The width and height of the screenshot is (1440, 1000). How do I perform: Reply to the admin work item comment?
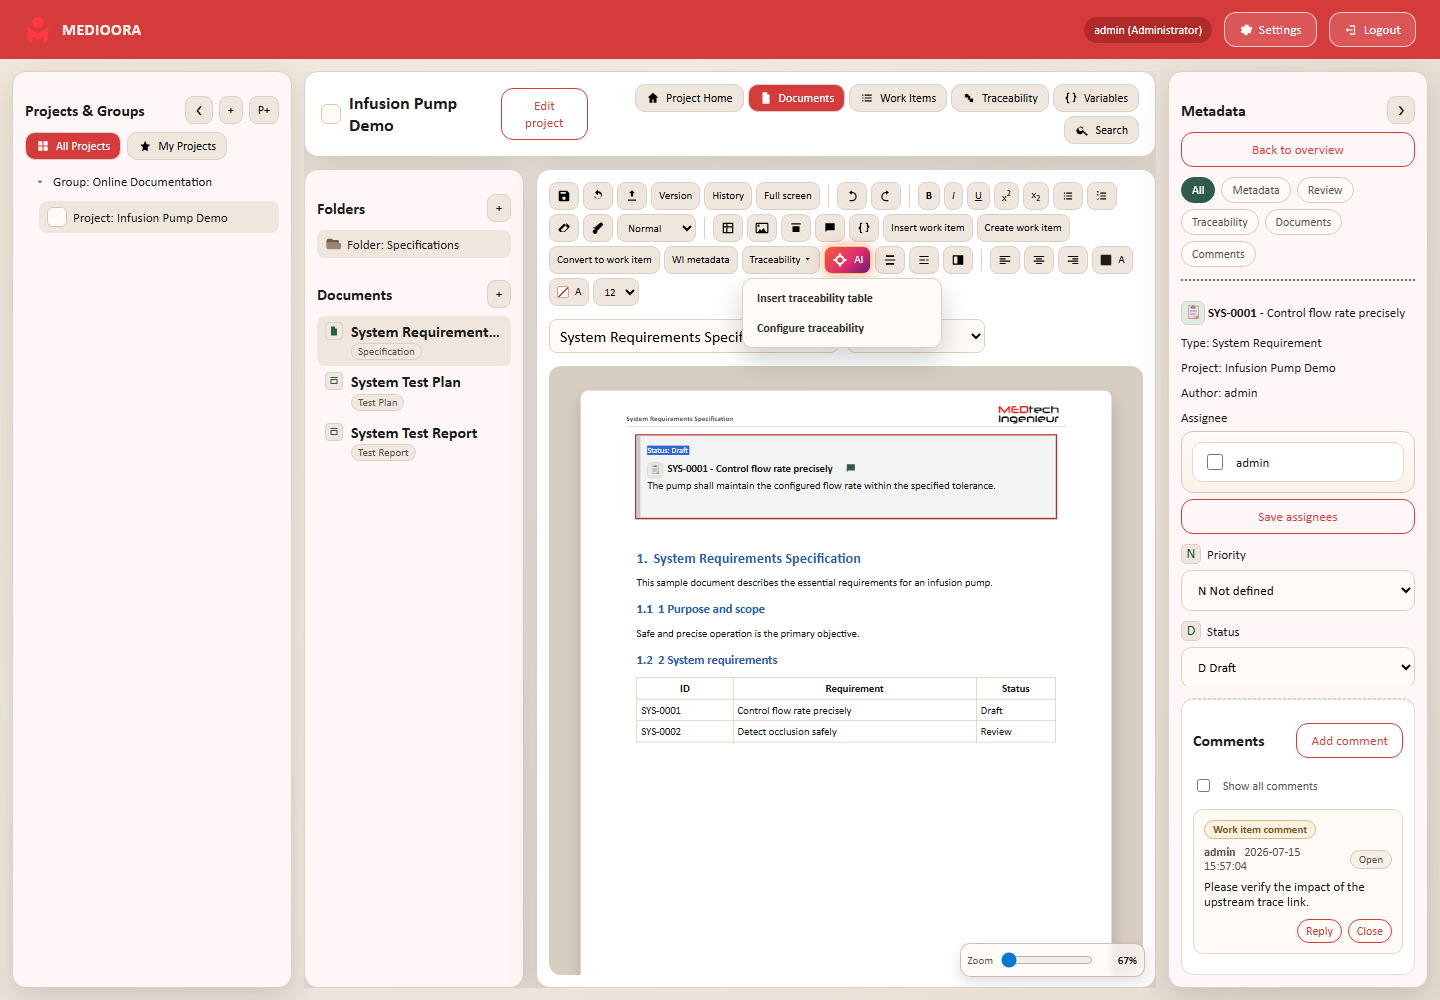pyautogui.click(x=1319, y=931)
